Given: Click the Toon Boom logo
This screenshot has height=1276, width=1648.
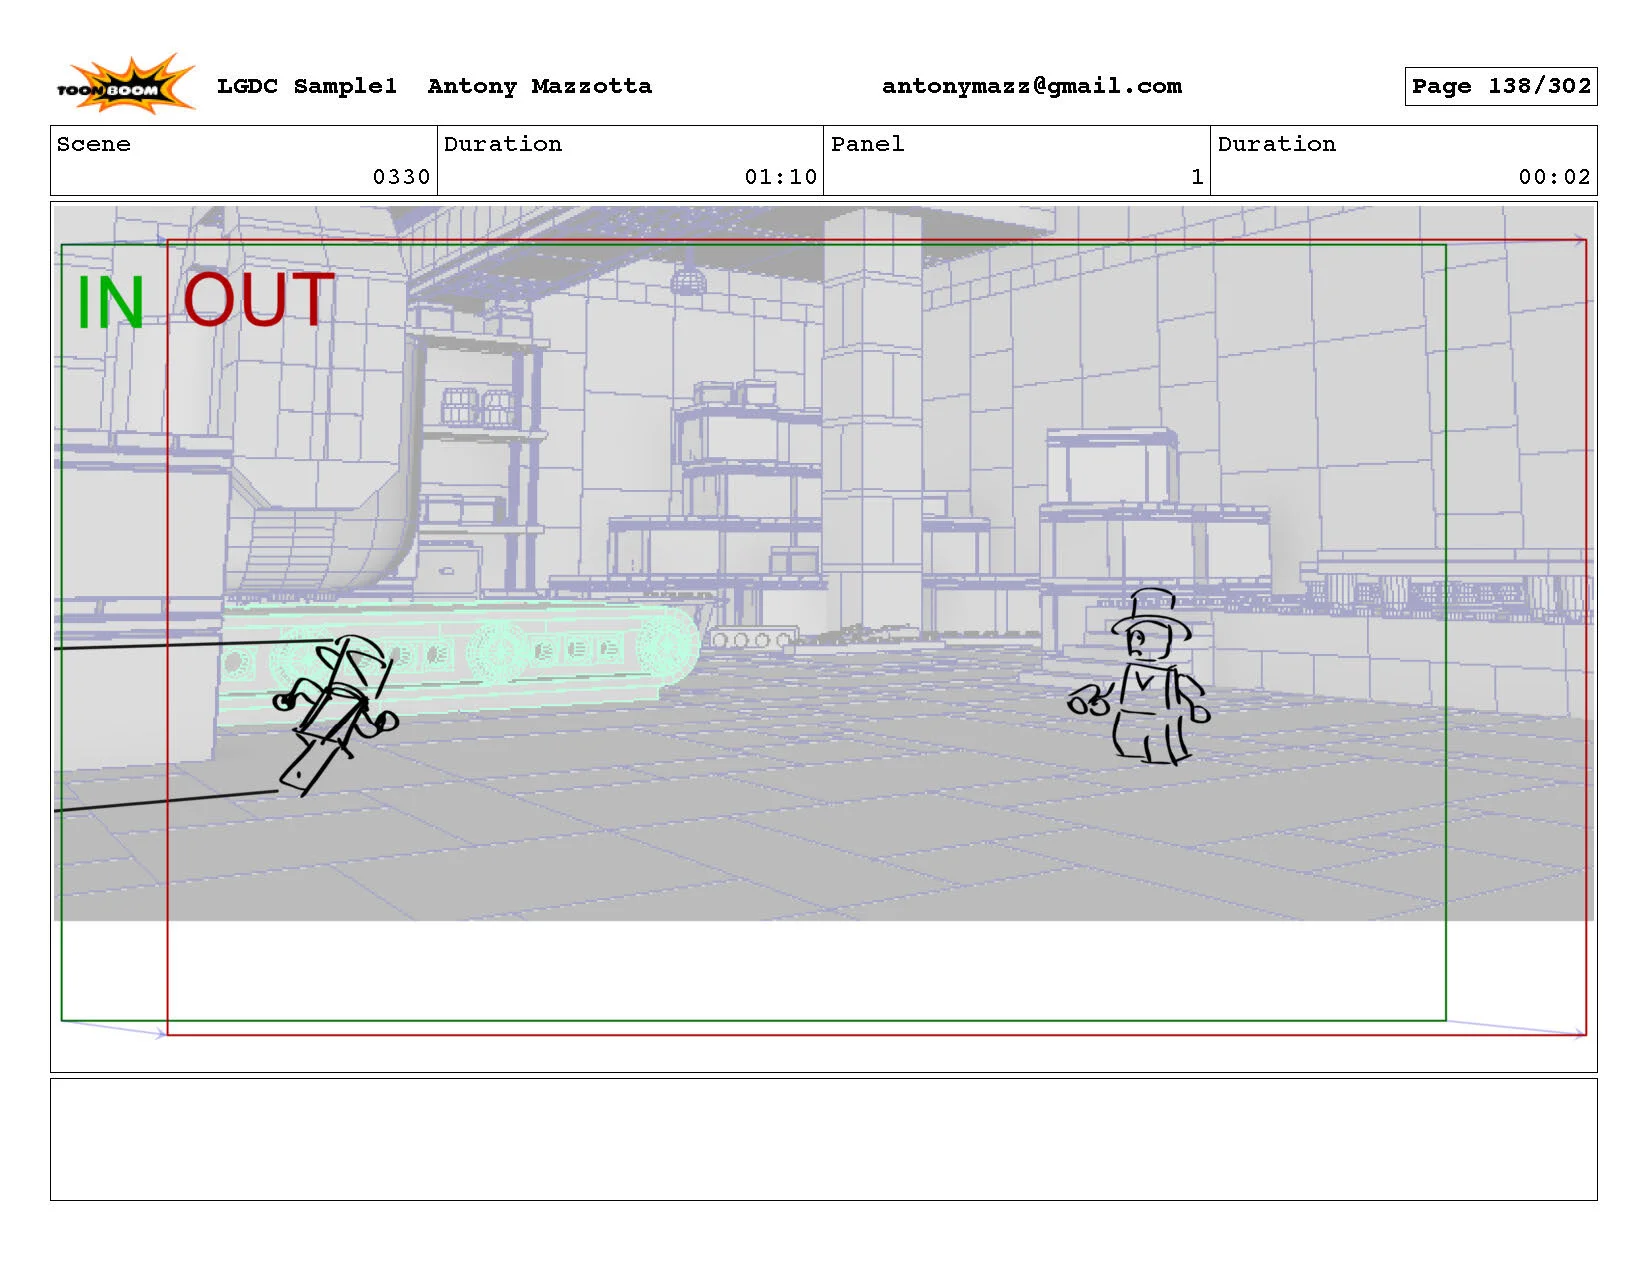Looking at the screenshot, I should click(125, 84).
